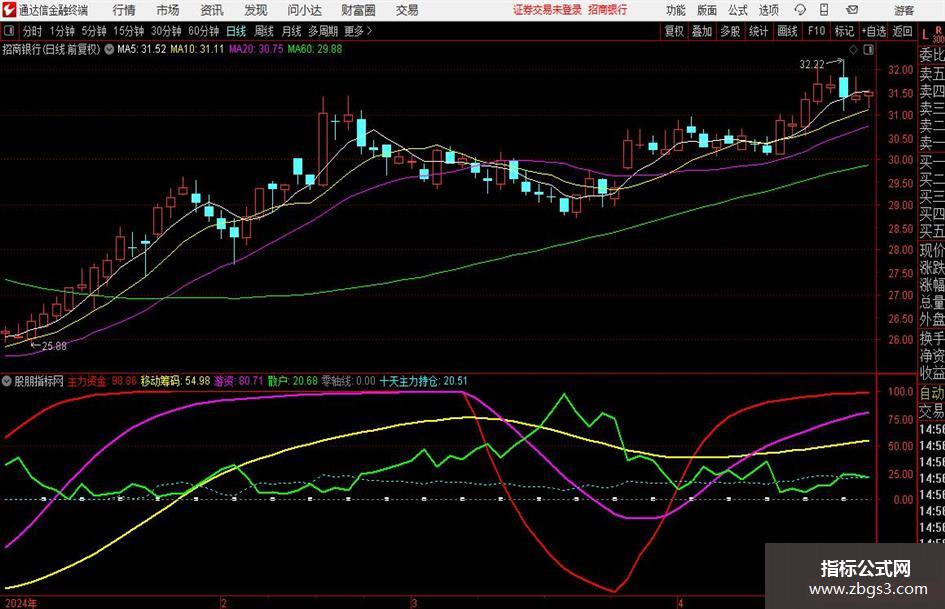Viewport: 945px width, 609px height.
Task: Expand the 股朋指标网 indicator dropdown
Action: (x=7, y=381)
